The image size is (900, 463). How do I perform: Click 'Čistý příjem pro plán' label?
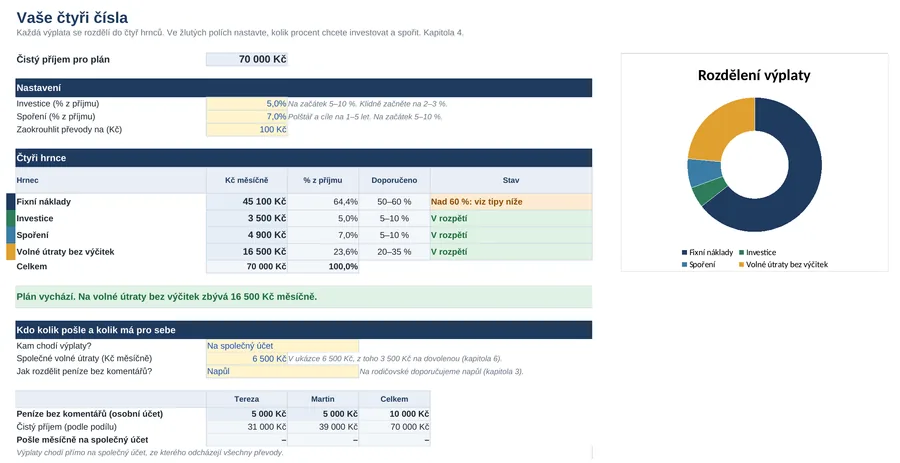(x=63, y=60)
